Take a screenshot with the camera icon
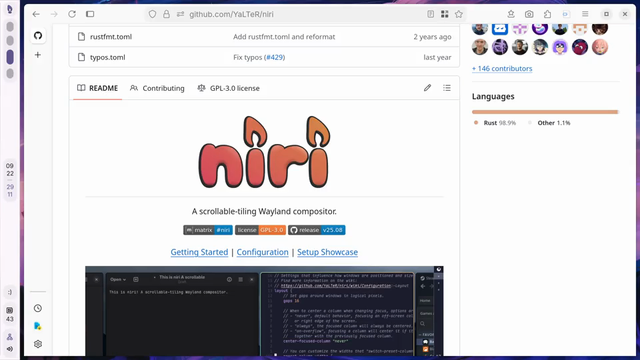640x360 pixels. click(529, 14)
